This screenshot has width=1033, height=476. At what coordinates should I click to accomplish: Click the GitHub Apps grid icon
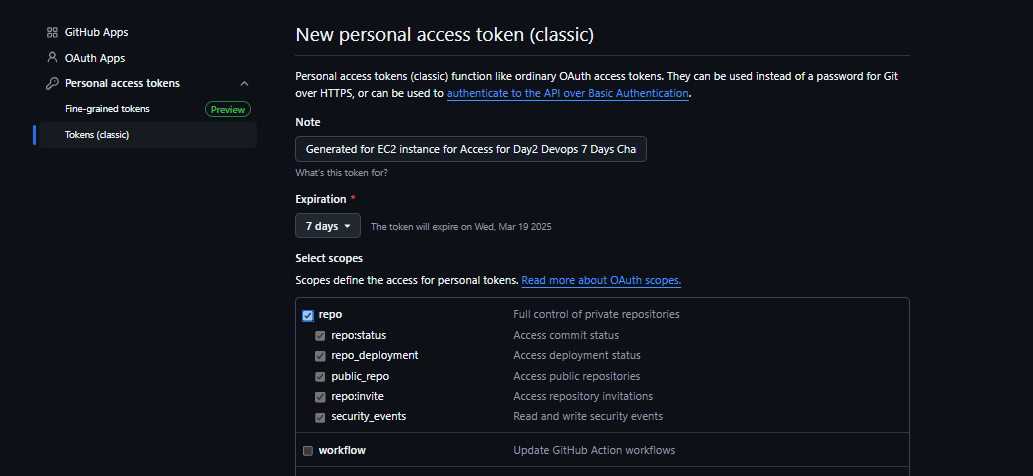pyautogui.click(x=52, y=32)
